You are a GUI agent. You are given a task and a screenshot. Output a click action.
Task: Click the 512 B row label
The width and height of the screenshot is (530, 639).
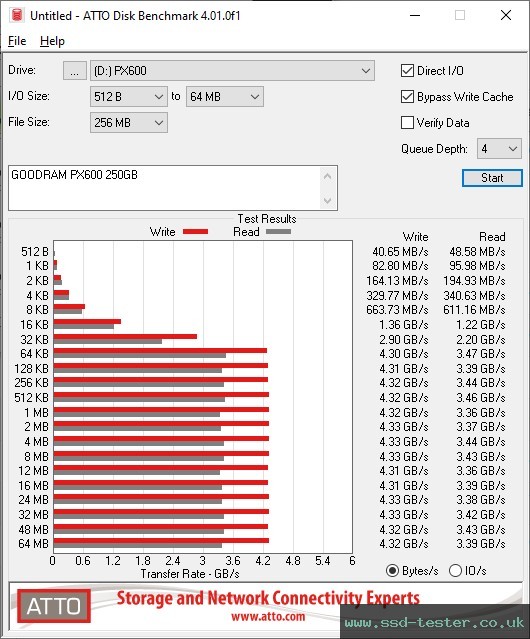(35, 252)
